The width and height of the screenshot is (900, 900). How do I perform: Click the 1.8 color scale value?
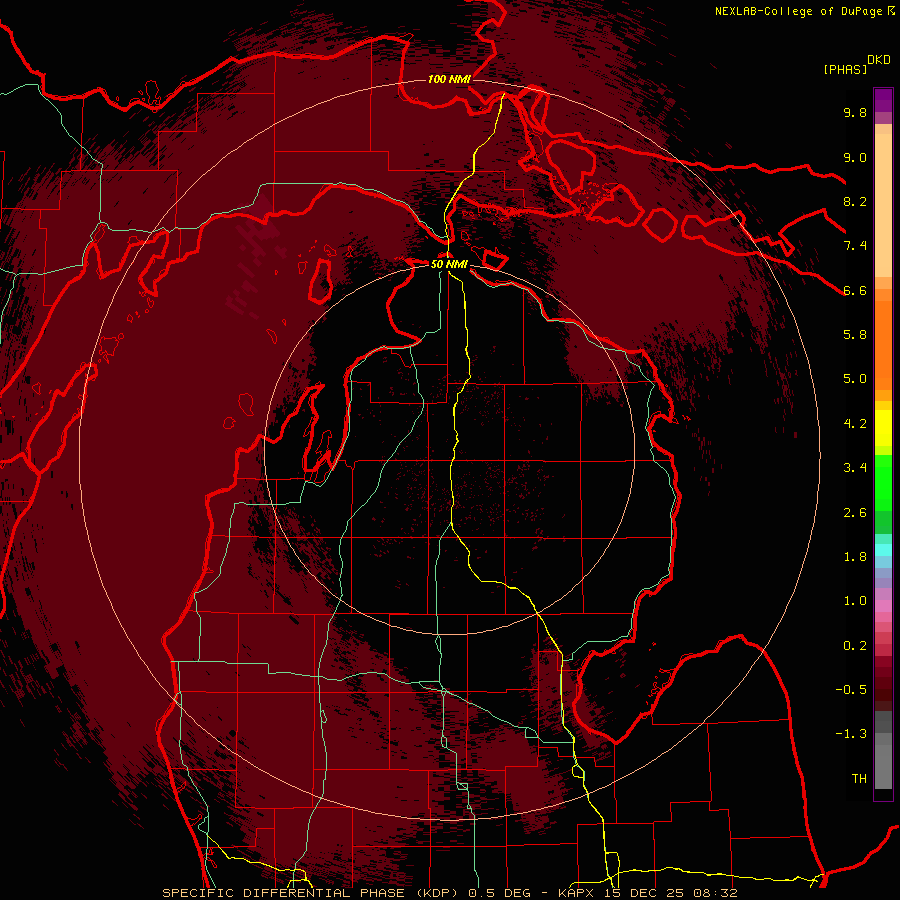(x=855, y=557)
